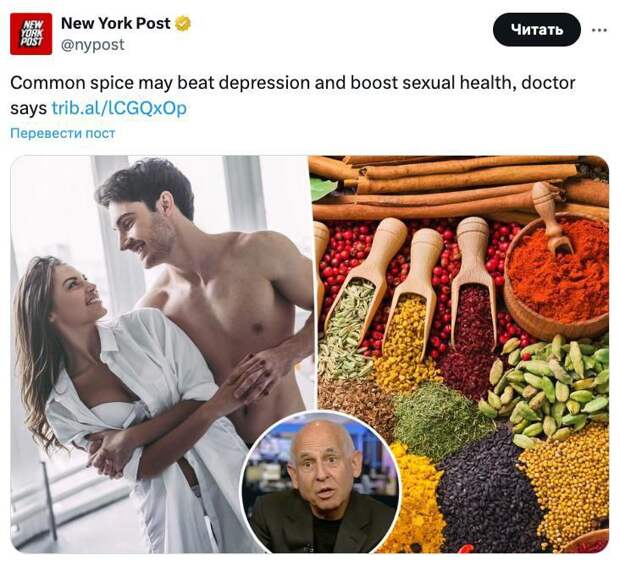The height and width of the screenshot is (566, 620).
Task: Open the three-dot more options menu
Action: 599,30
